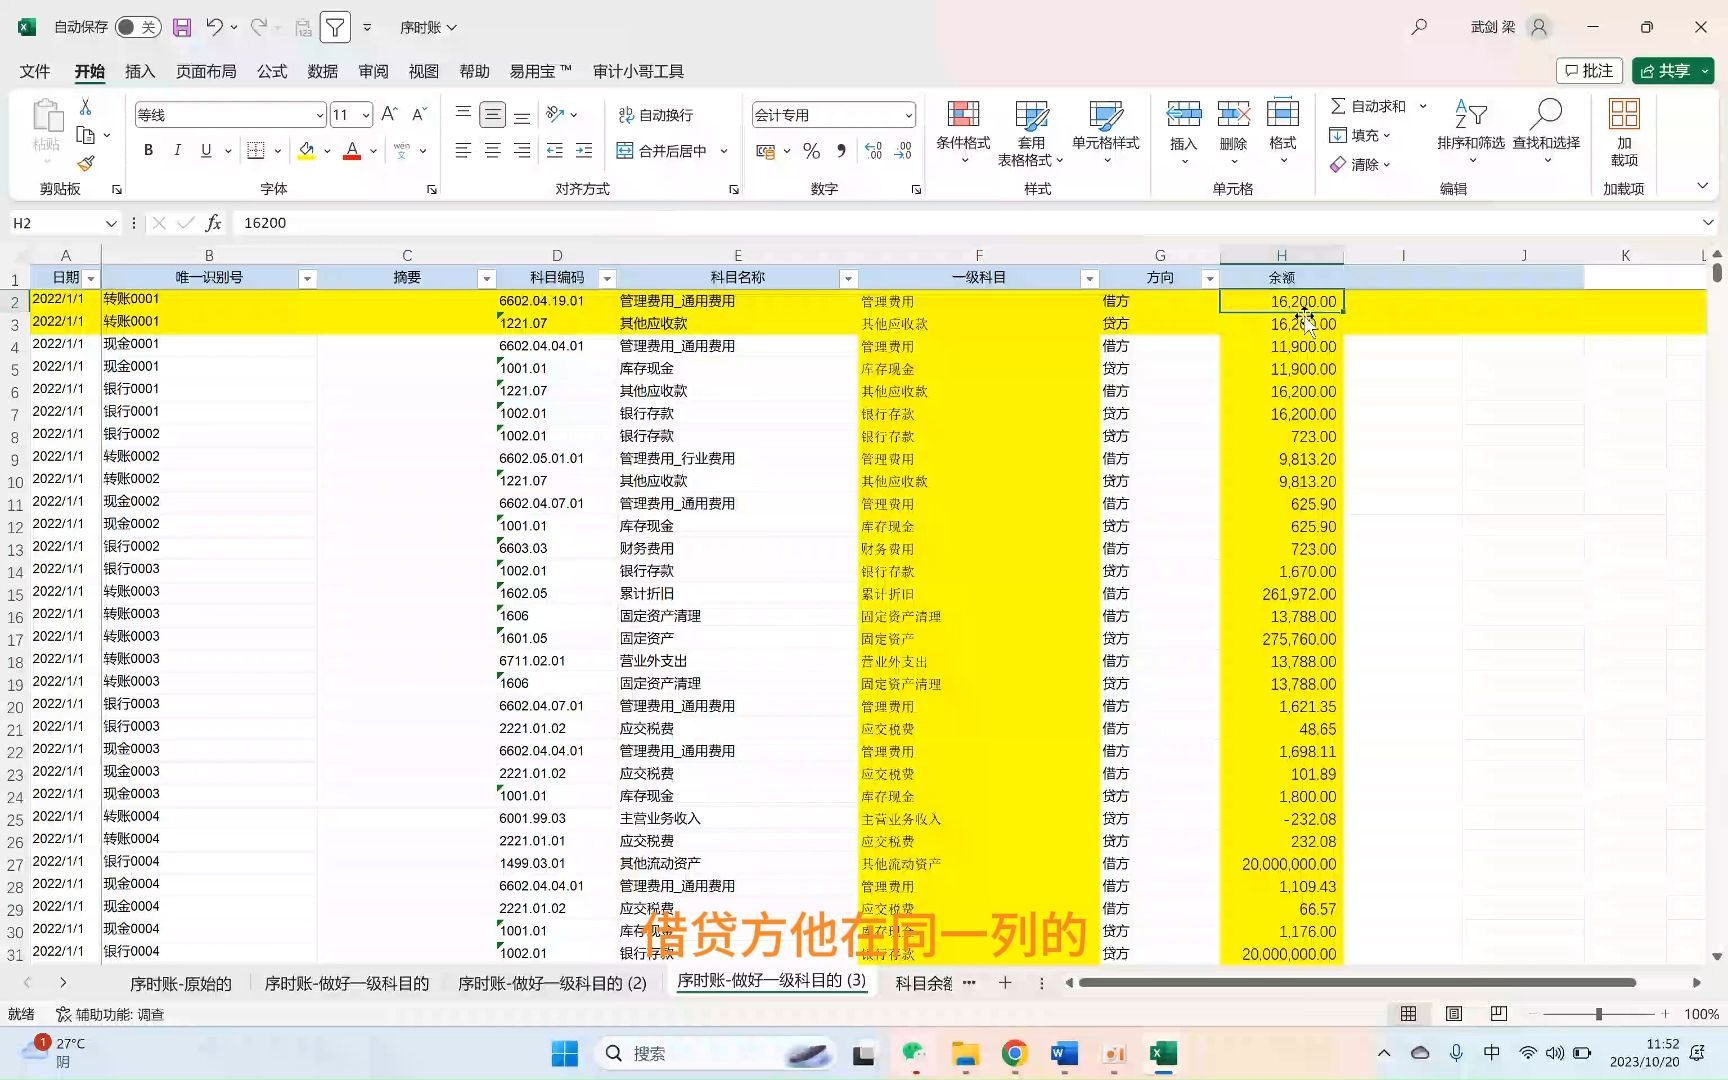Add a new sheet with plus button
Viewport: 1728px width, 1080px height.
click(x=1005, y=983)
